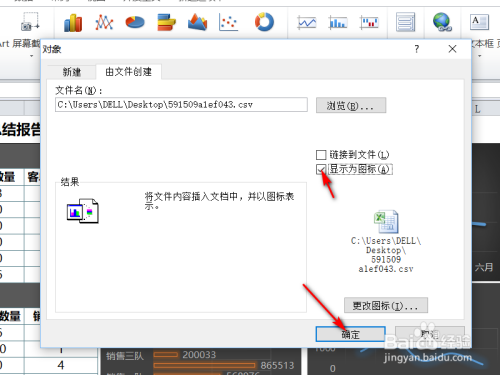The height and width of the screenshot is (375, 500).
Task: Insert a line sparkline from ribbon
Action: pyautogui.click(x=307, y=23)
